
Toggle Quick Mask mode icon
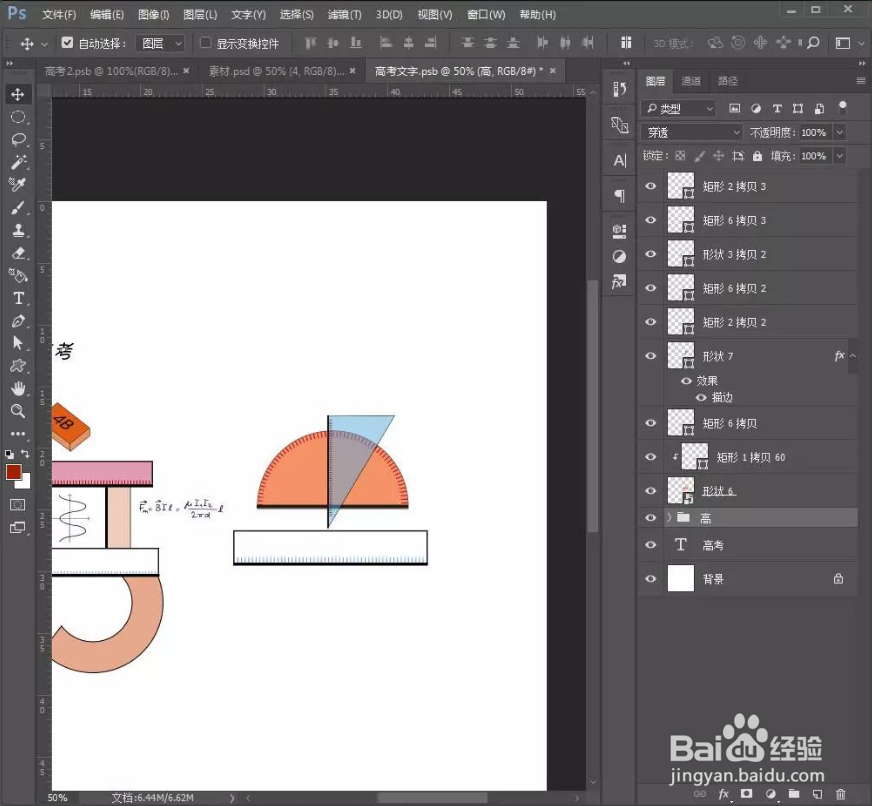pos(18,505)
